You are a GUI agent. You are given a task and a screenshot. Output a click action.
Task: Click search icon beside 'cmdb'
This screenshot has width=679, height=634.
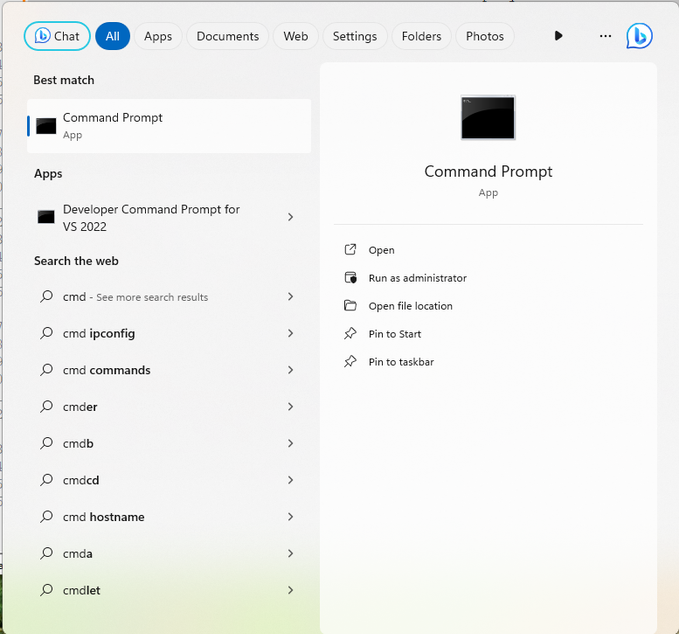46,443
